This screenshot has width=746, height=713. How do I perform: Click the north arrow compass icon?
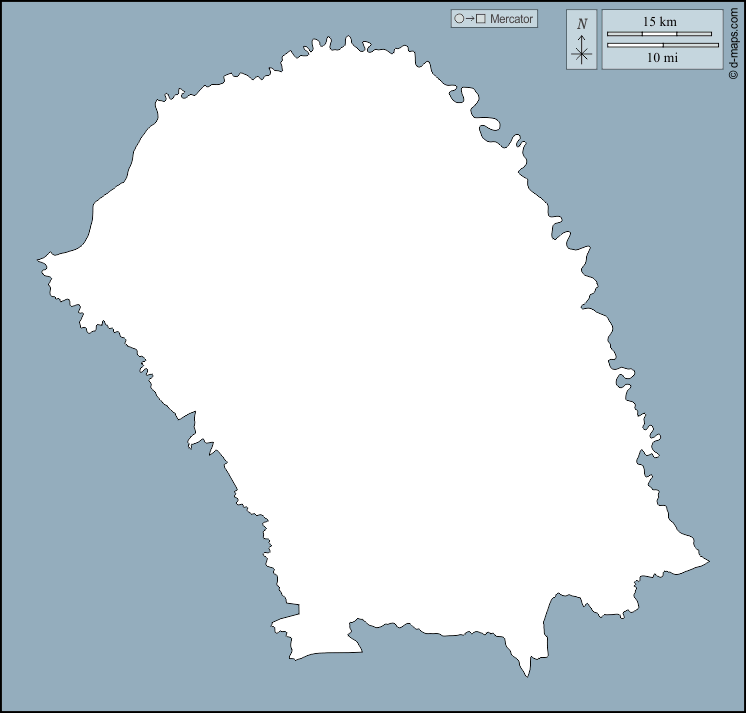pyautogui.click(x=582, y=40)
